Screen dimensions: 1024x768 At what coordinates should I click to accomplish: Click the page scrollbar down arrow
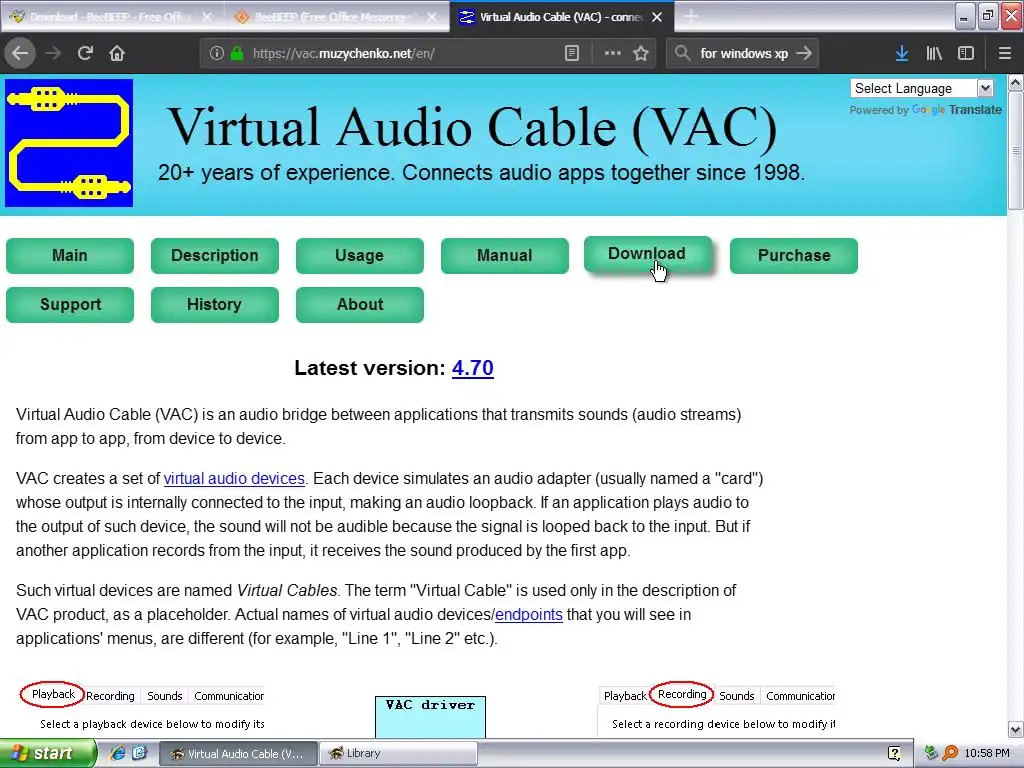click(1016, 729)
